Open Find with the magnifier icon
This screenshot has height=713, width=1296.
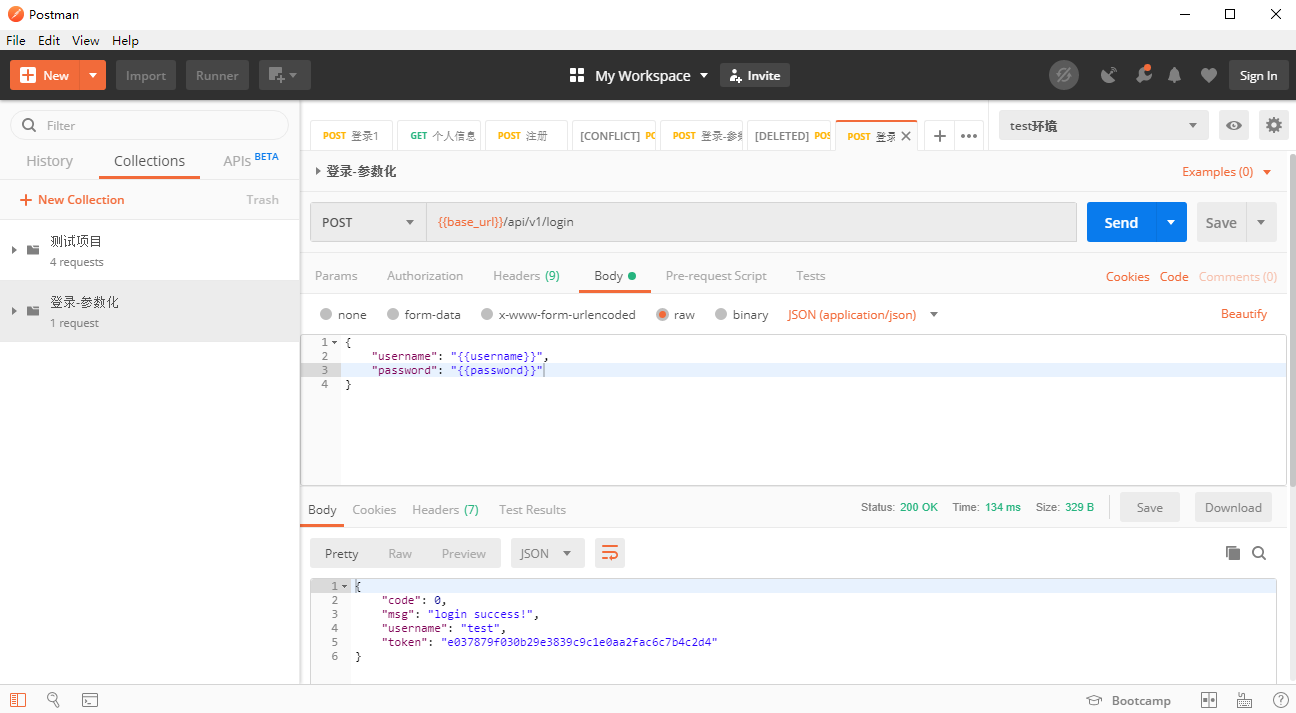(x=53, y=699)
